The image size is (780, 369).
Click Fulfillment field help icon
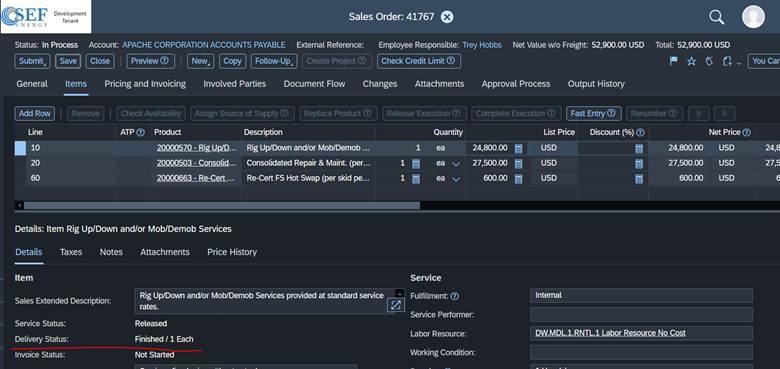454,296
